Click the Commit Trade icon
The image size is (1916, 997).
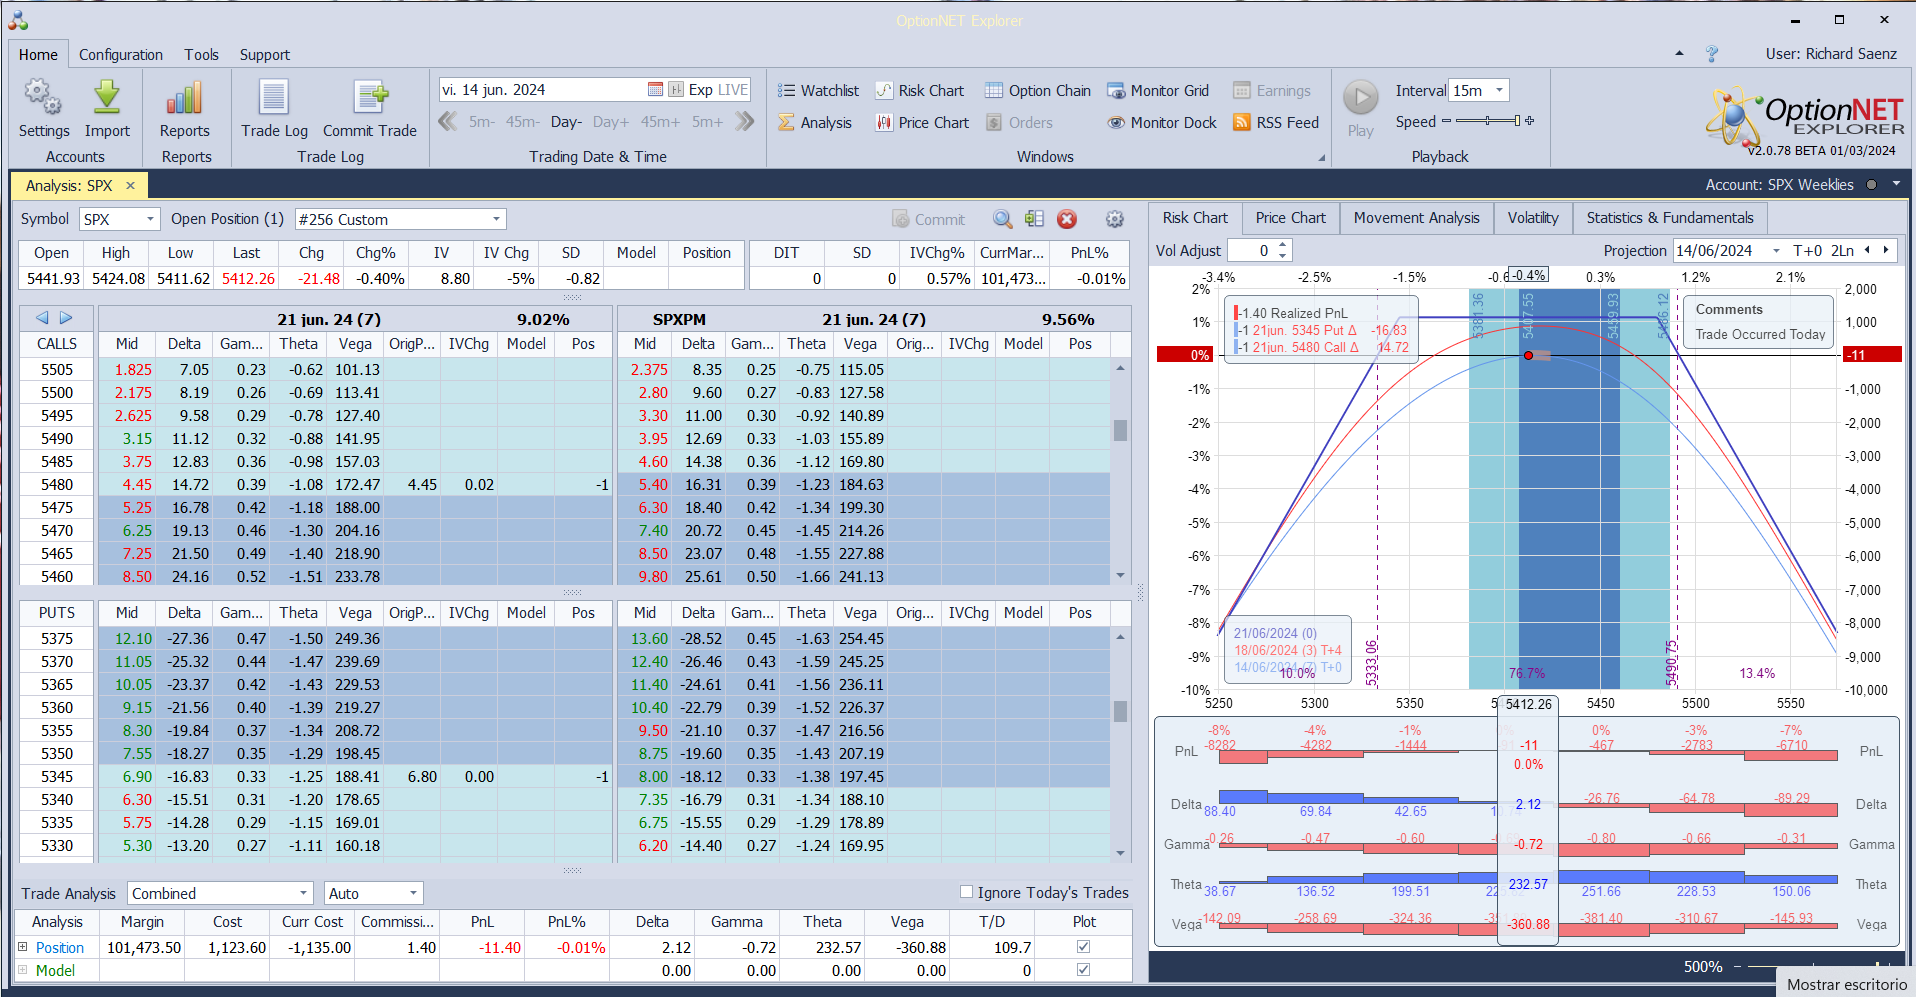370,98
